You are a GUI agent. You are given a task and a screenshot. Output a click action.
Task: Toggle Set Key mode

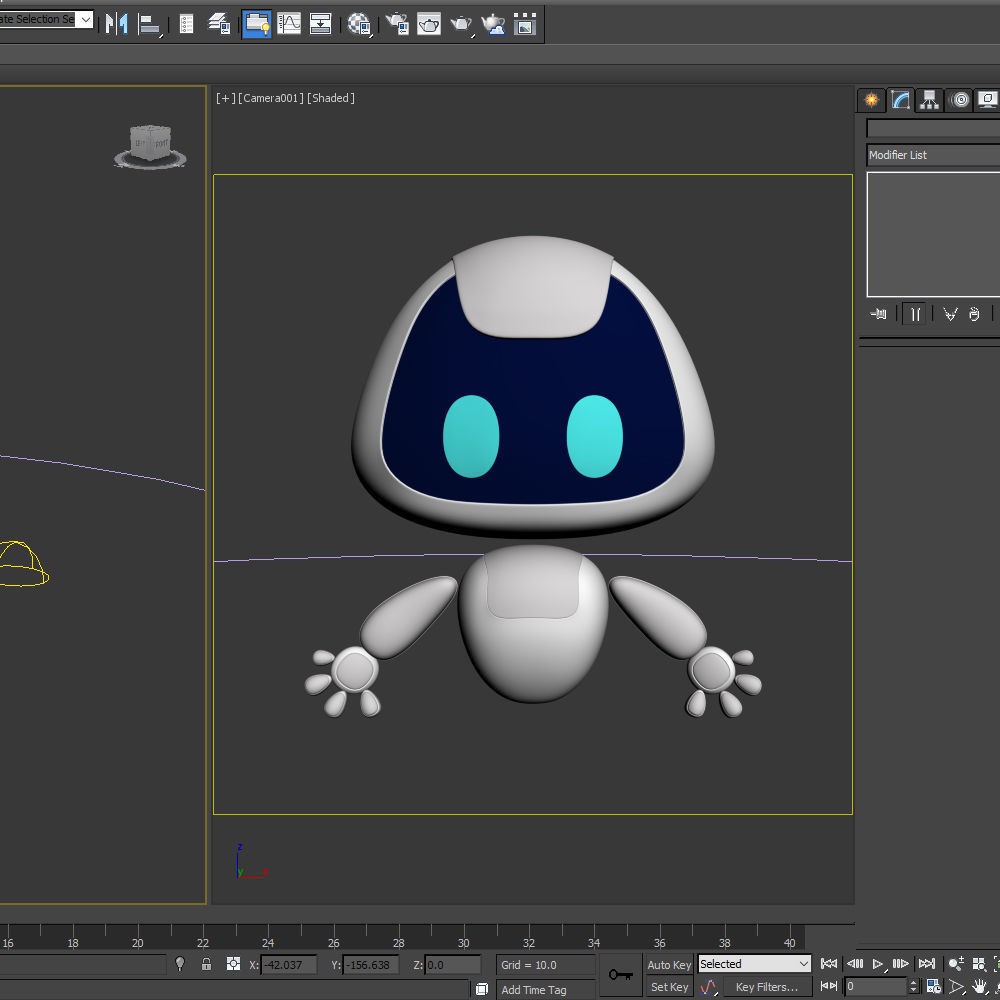669,987
